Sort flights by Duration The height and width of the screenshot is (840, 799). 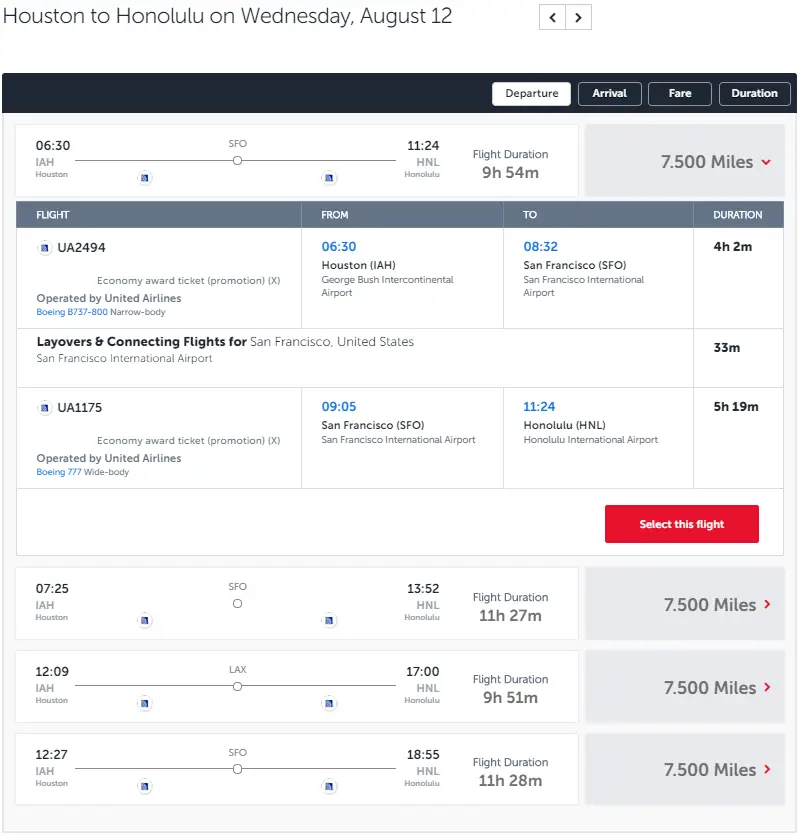[754, 93]
